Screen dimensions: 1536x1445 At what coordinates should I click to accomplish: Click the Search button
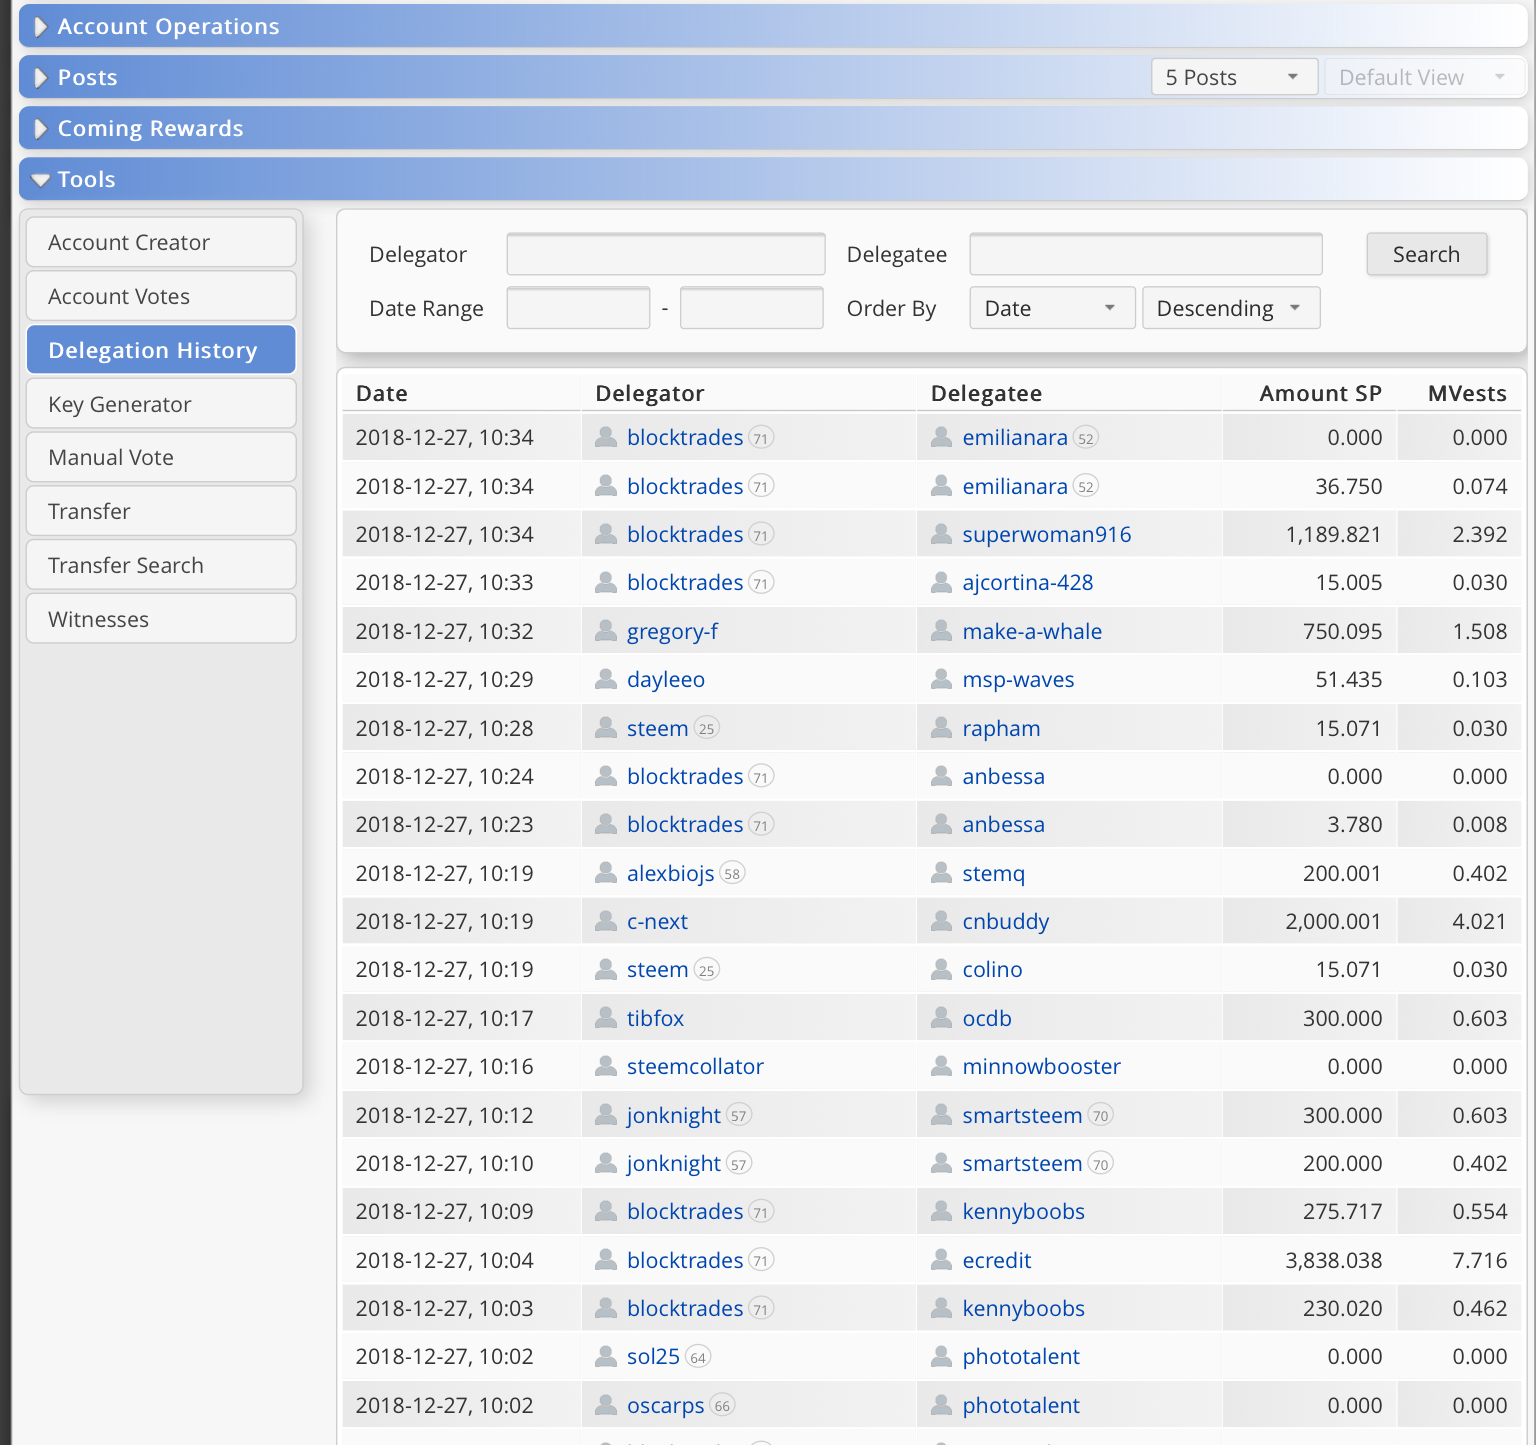click(x=1426, y=254)
